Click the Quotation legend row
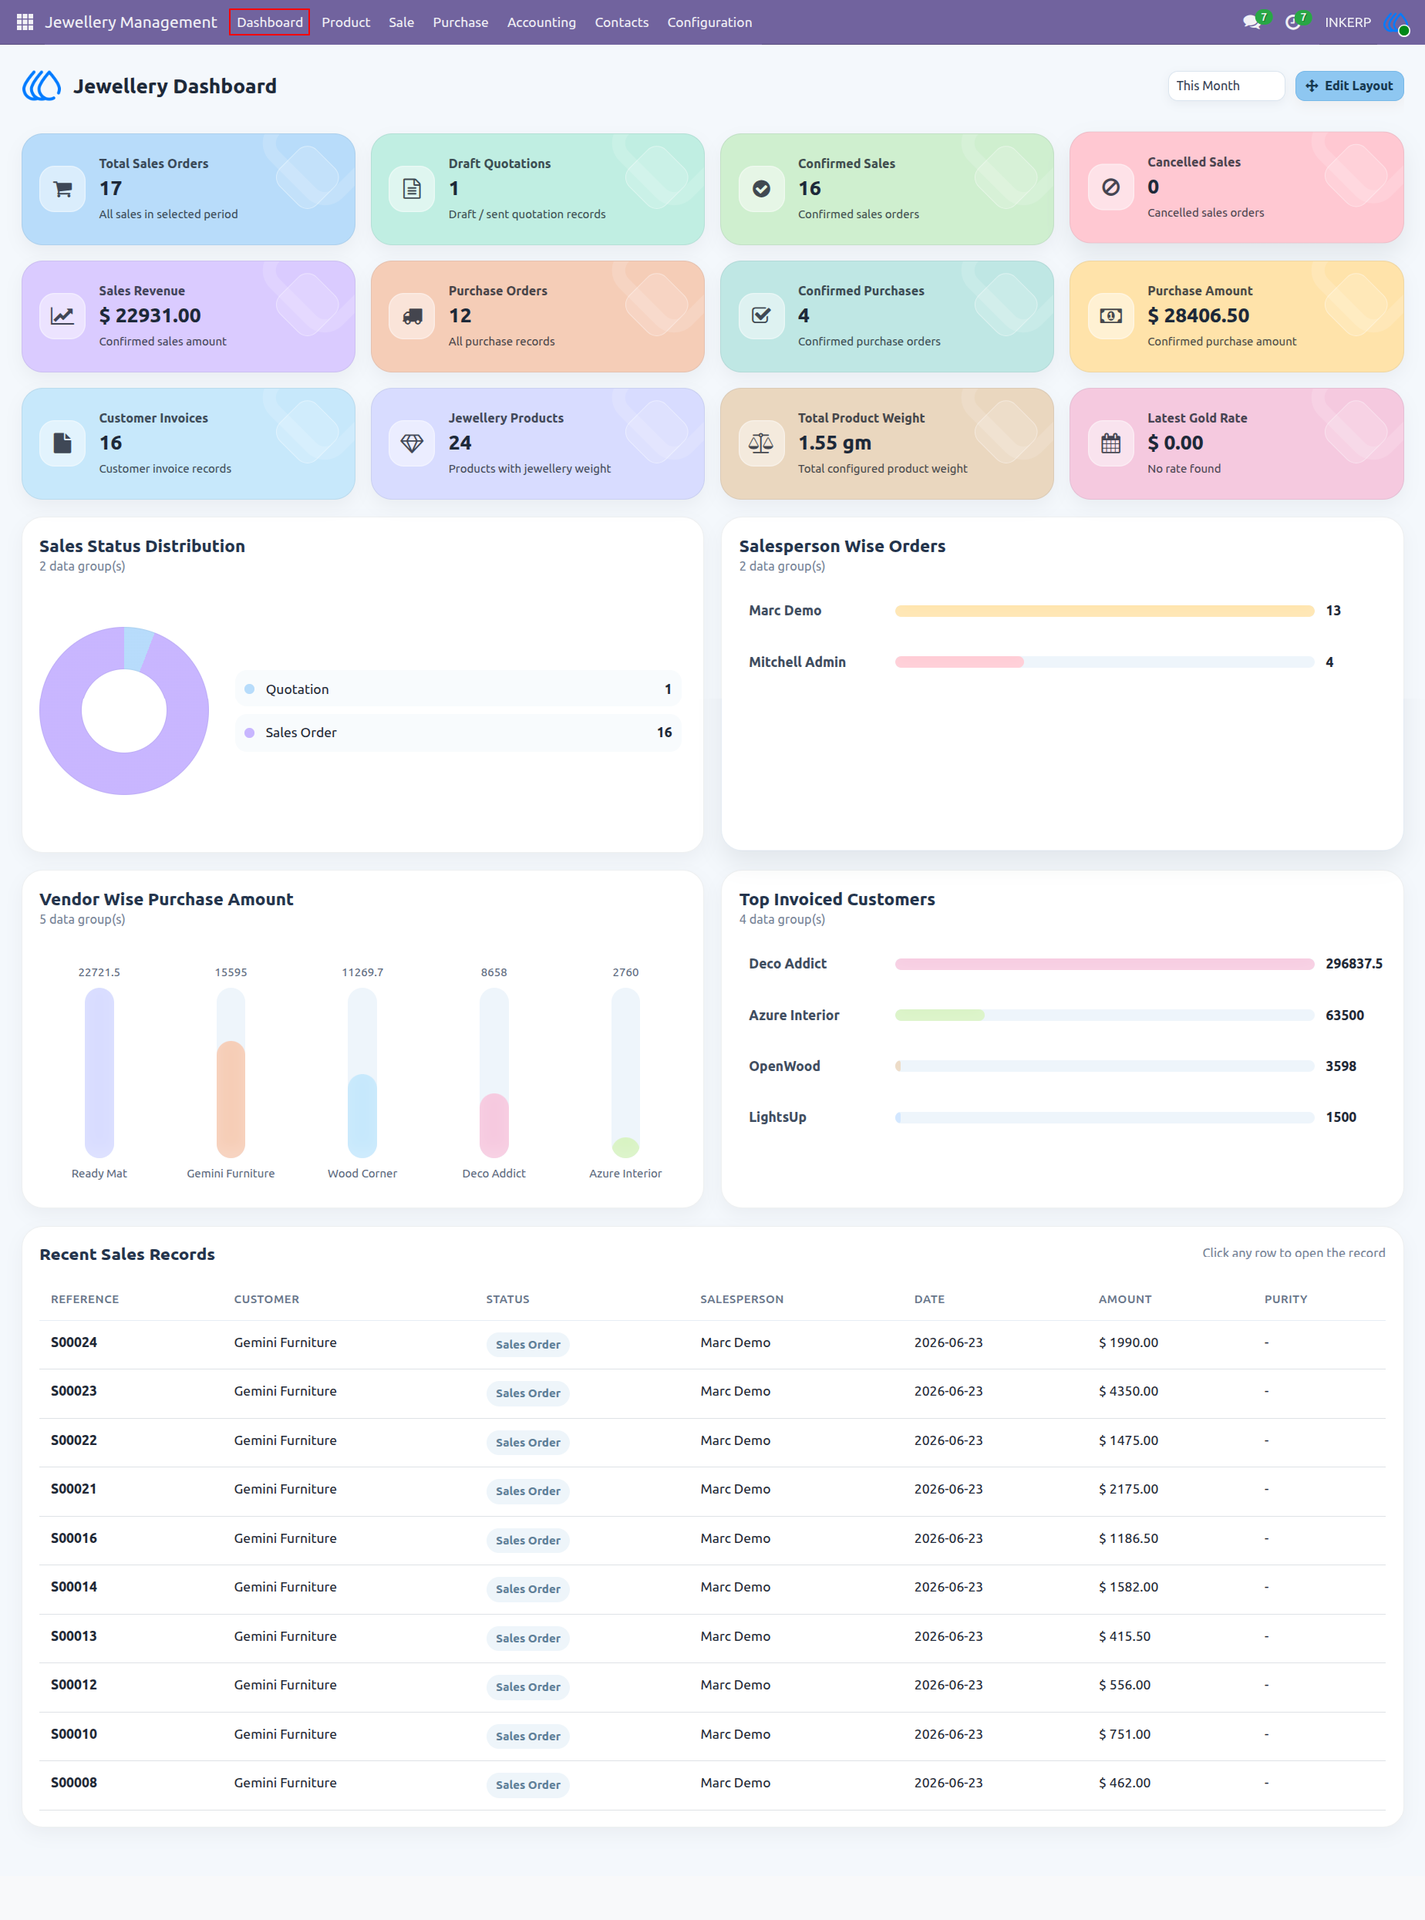The height and width of the screenshot is (1920, 1425). [458, 689]
